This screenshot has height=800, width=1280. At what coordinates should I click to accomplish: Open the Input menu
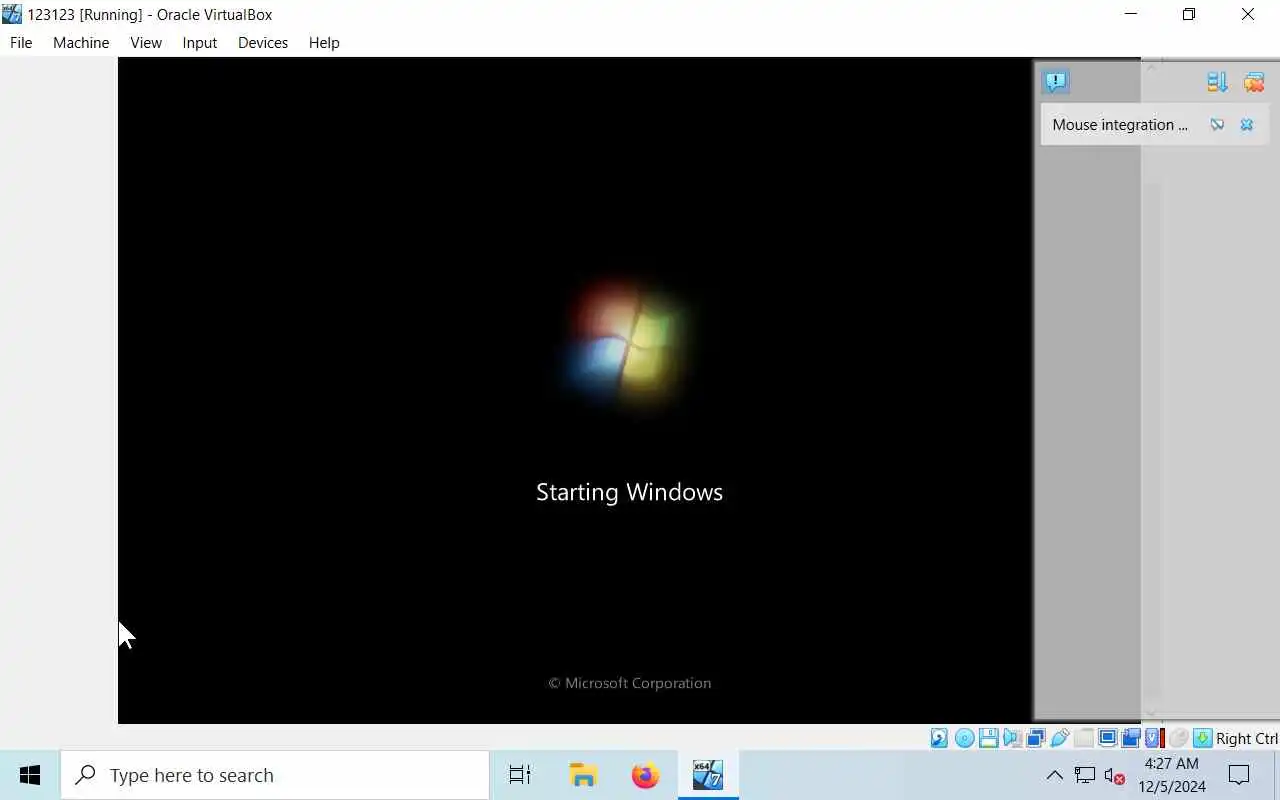(x=200, y=43)
